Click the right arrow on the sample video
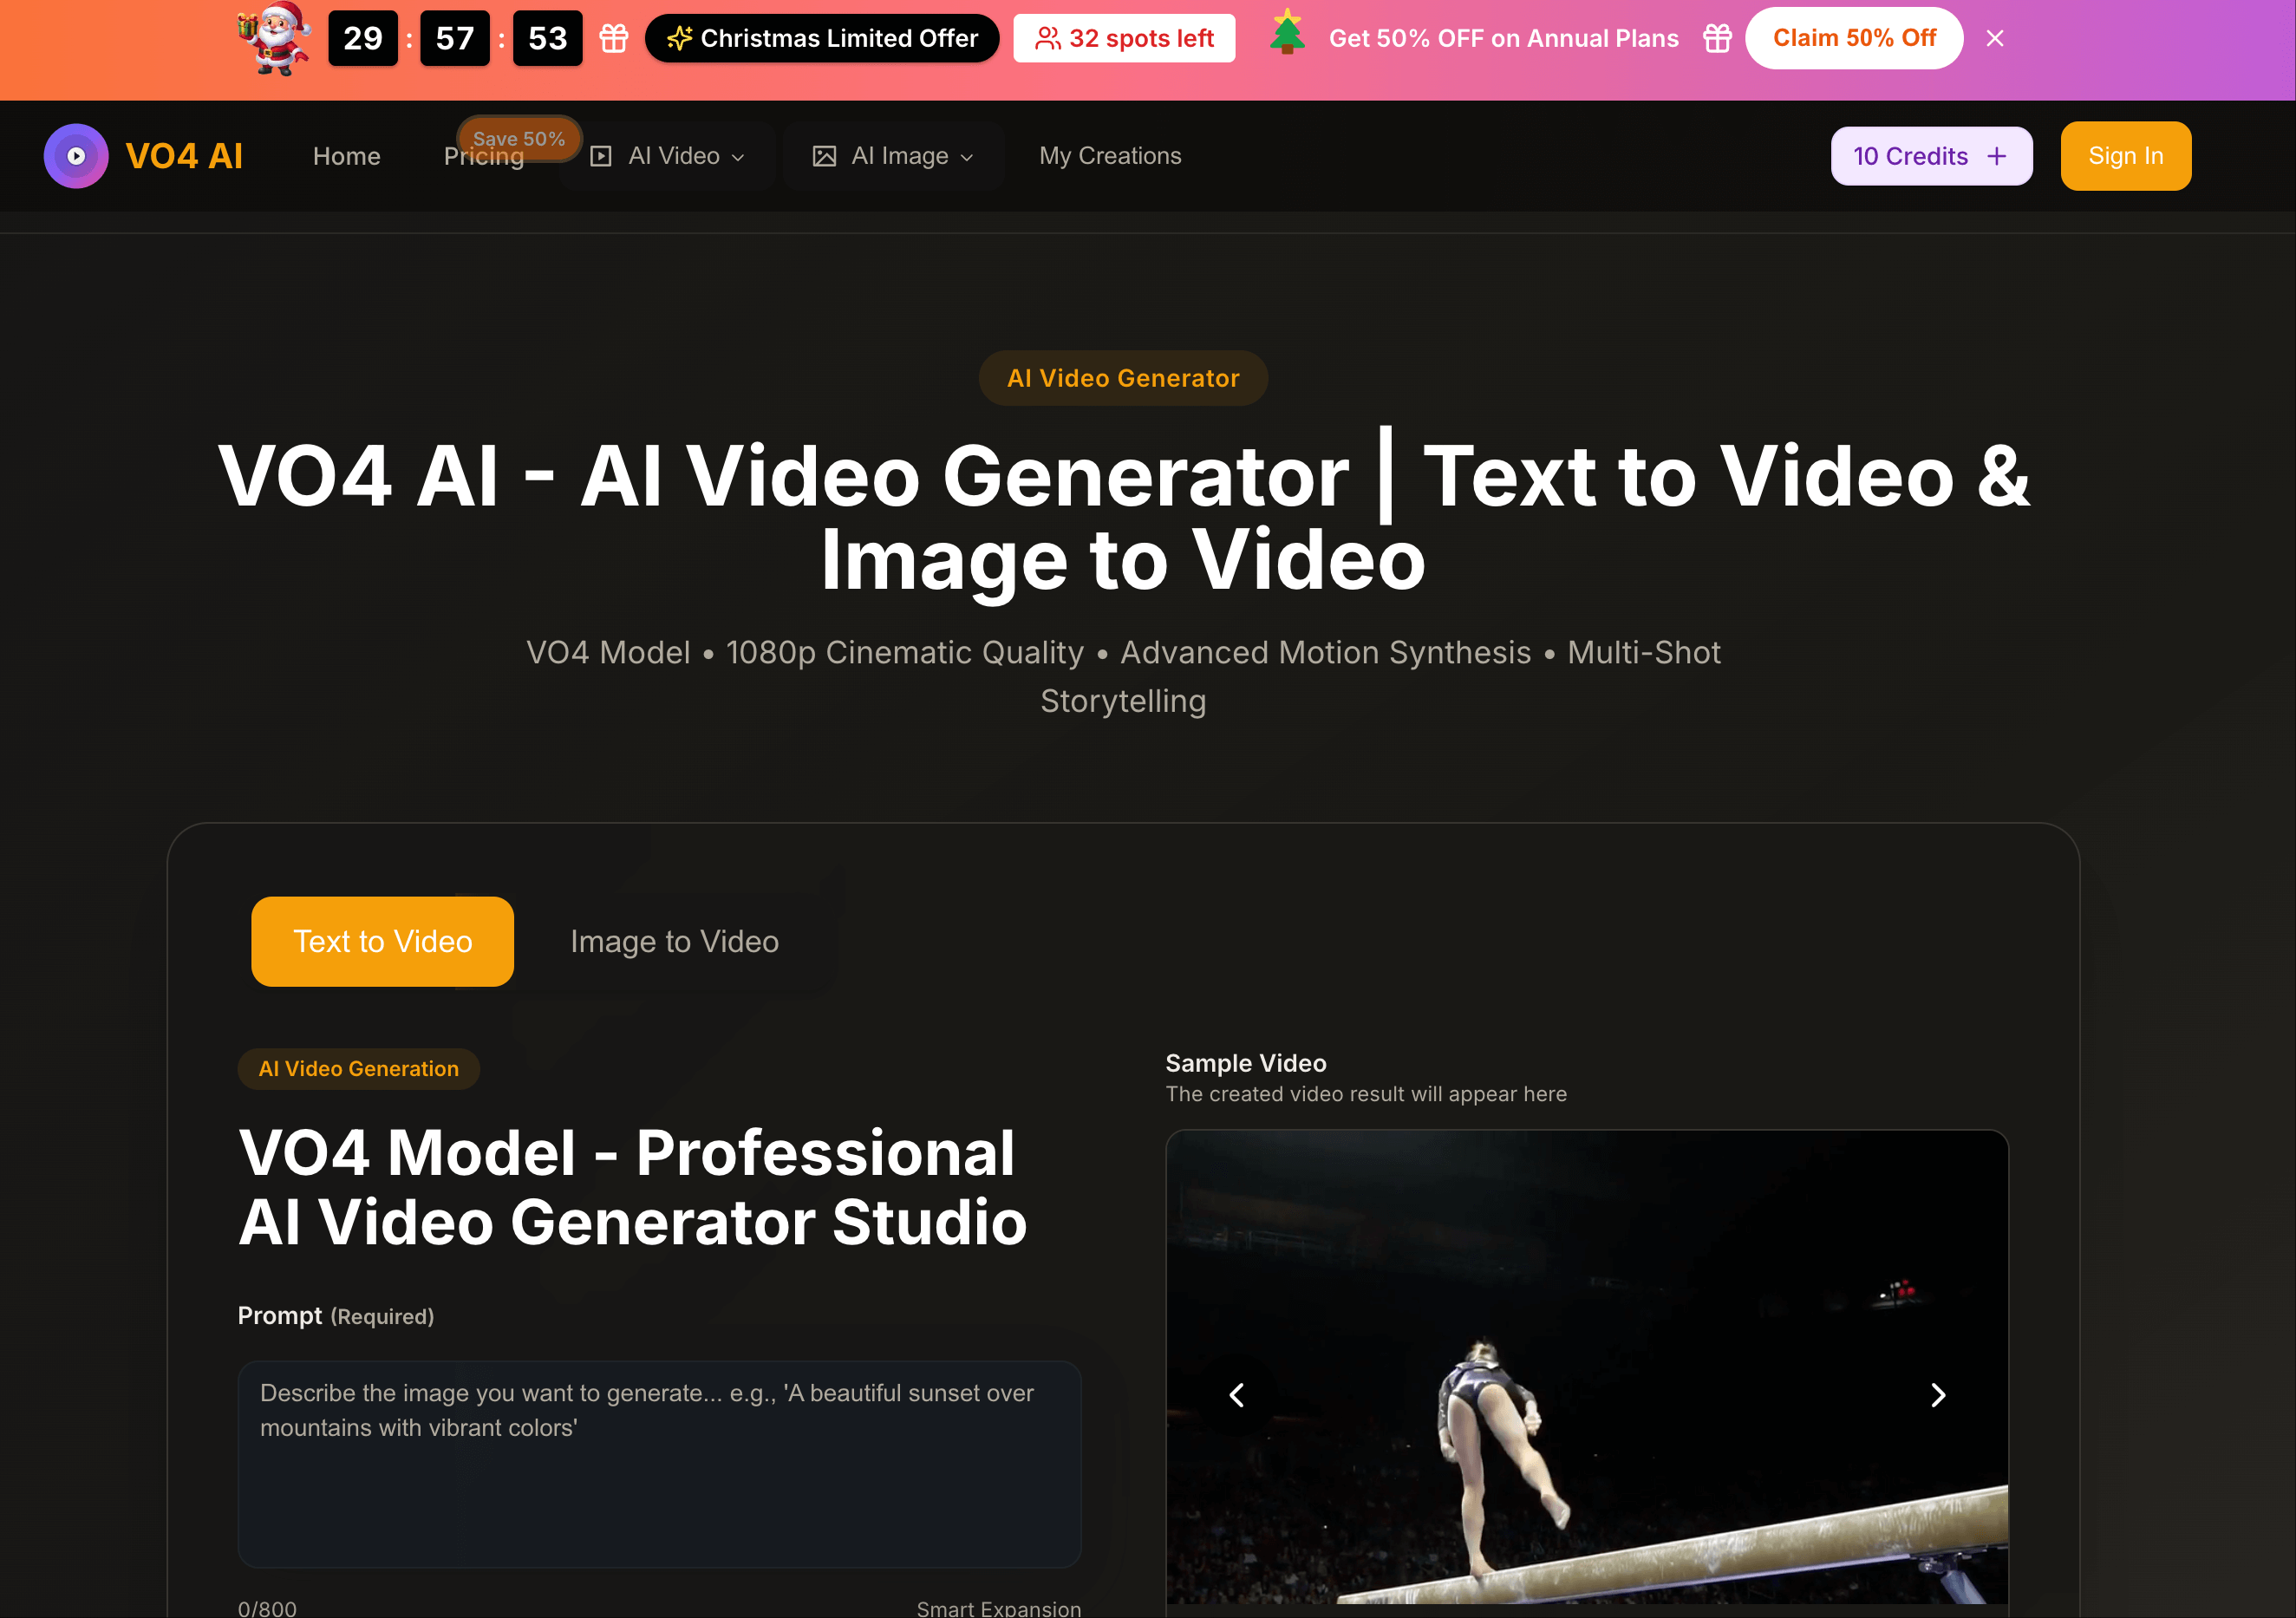2296x1618 pixels. pyautogui.click(x=1939, y=1394)
